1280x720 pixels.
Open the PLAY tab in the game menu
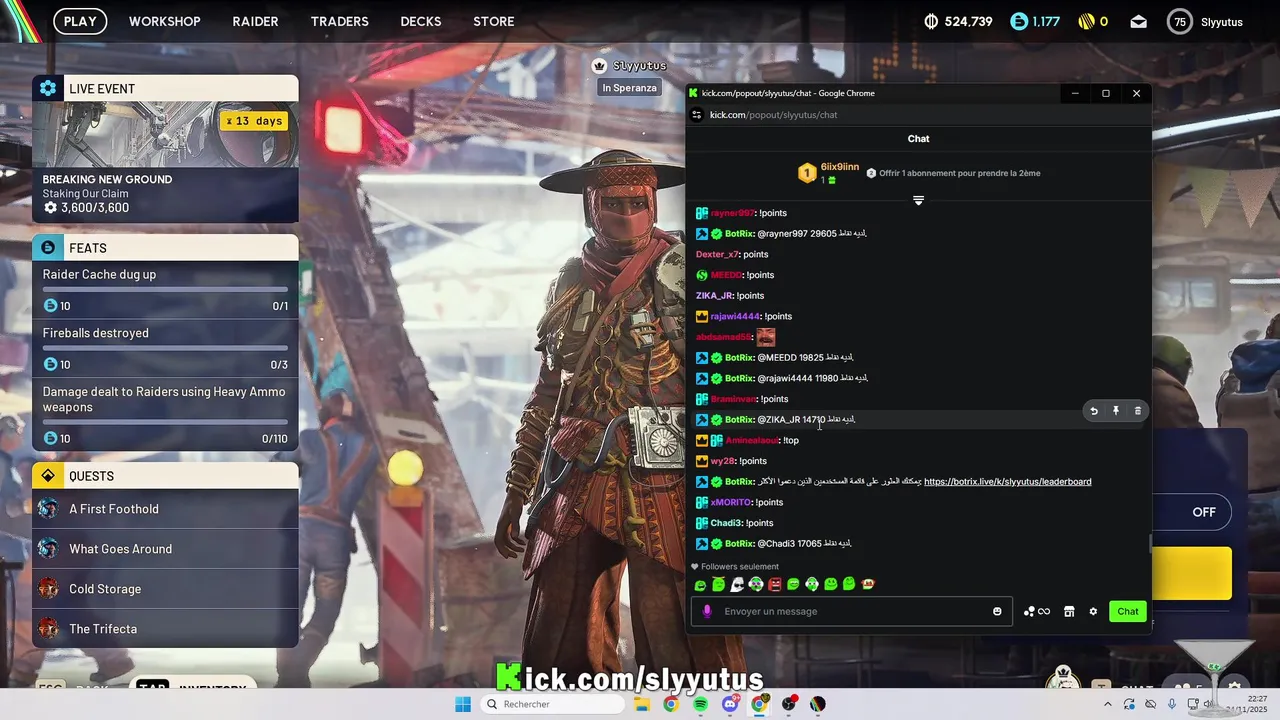[80, 21]
